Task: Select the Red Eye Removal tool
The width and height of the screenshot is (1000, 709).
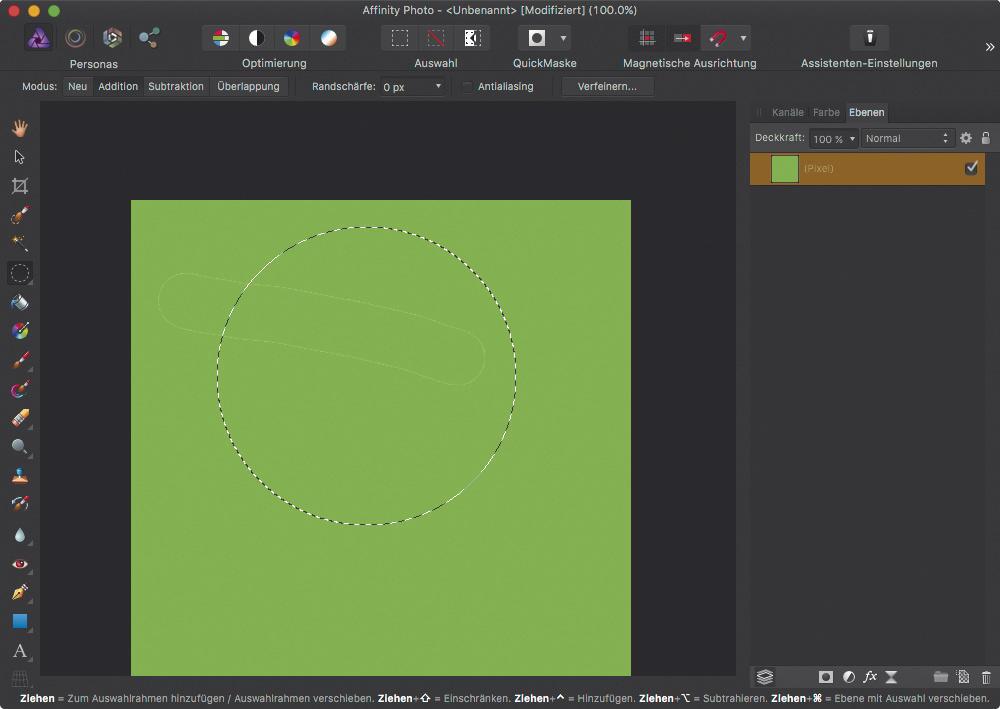Action: tap(19, 564)
